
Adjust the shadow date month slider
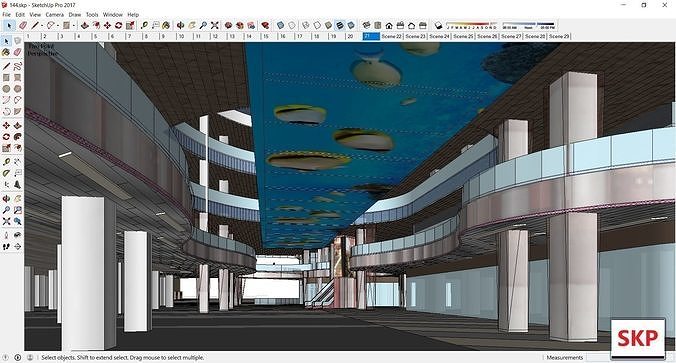(x=472, y=25)
